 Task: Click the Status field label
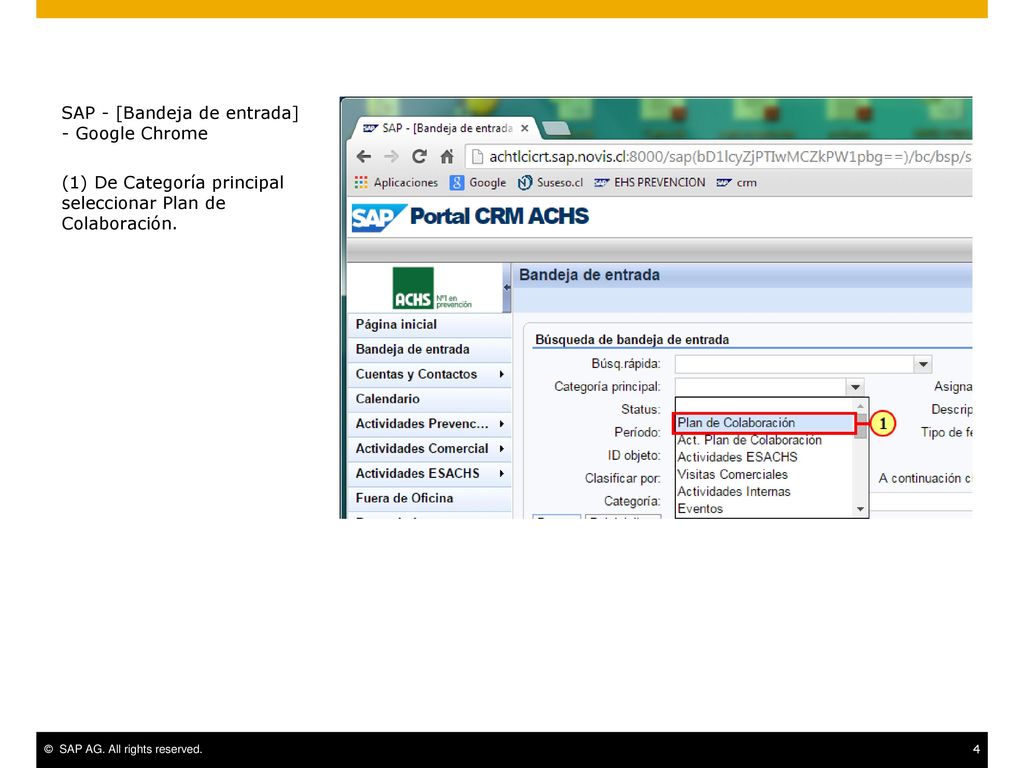641,409
